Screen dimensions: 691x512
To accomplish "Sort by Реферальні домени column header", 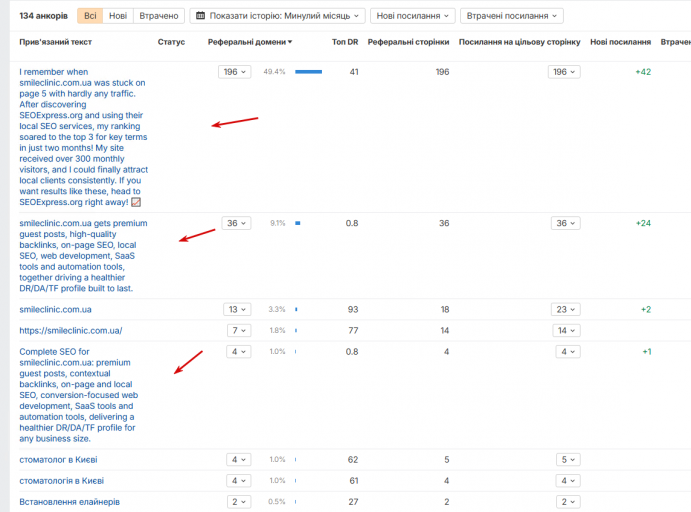I will (250, 42).
